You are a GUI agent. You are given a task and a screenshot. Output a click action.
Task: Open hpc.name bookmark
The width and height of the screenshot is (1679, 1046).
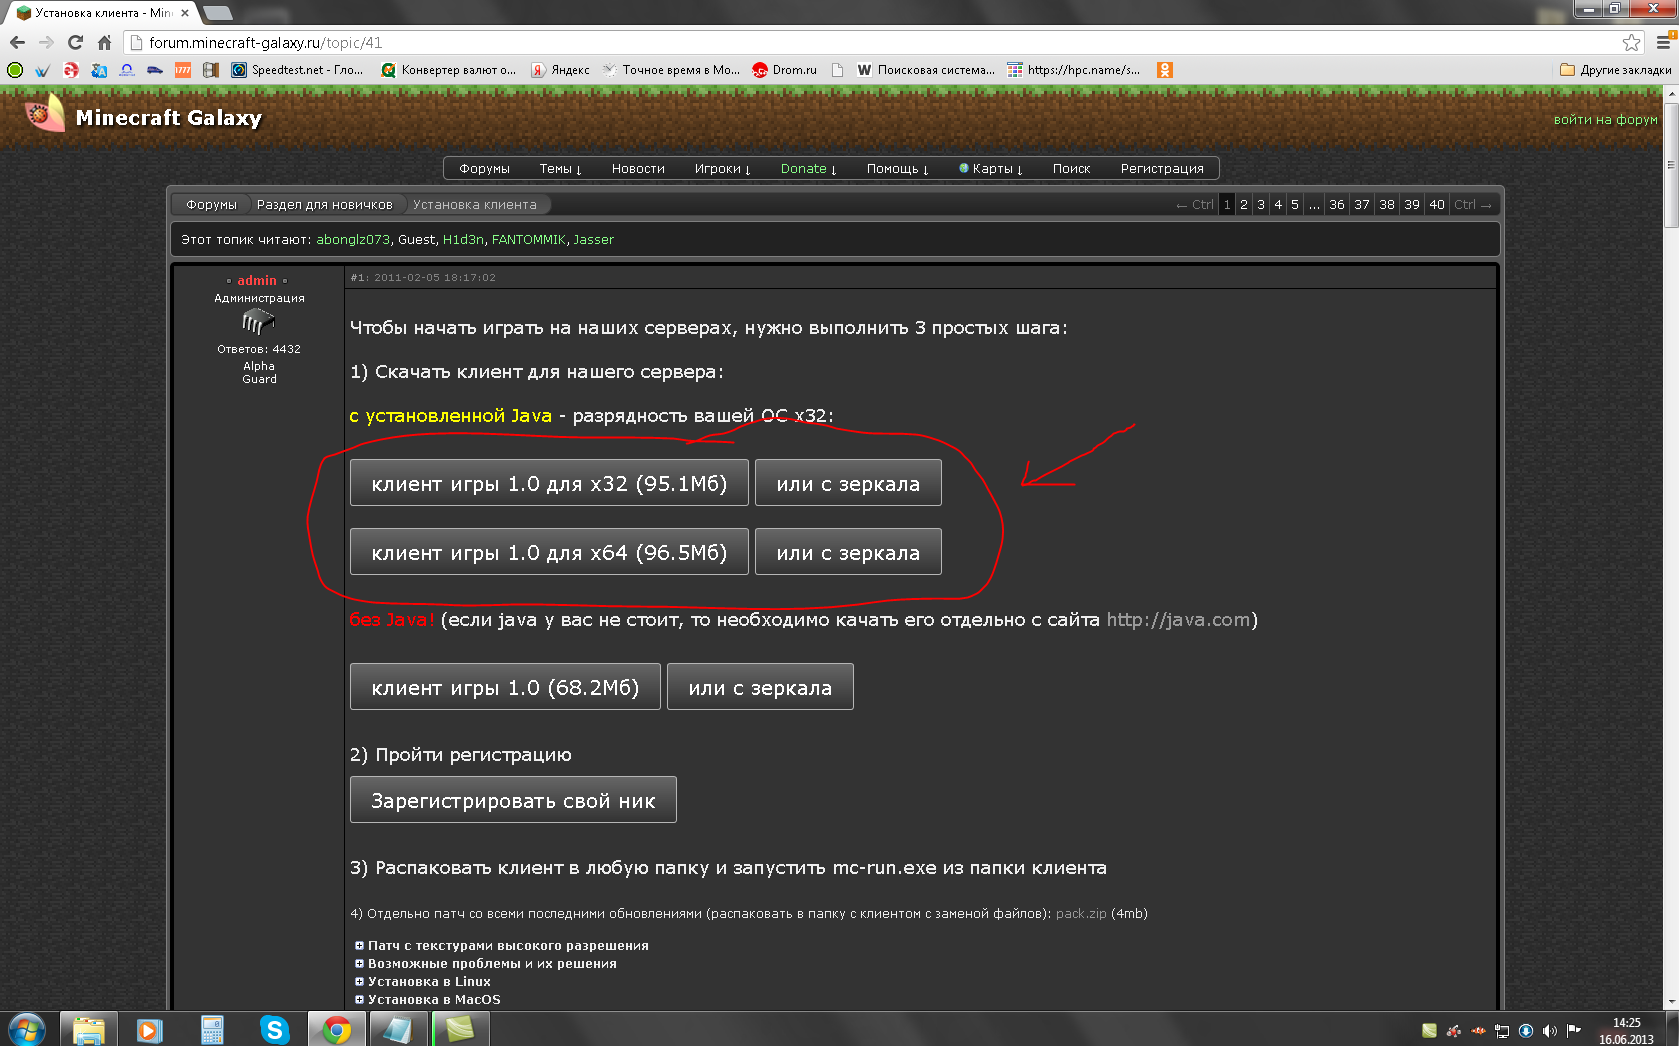1073,70
